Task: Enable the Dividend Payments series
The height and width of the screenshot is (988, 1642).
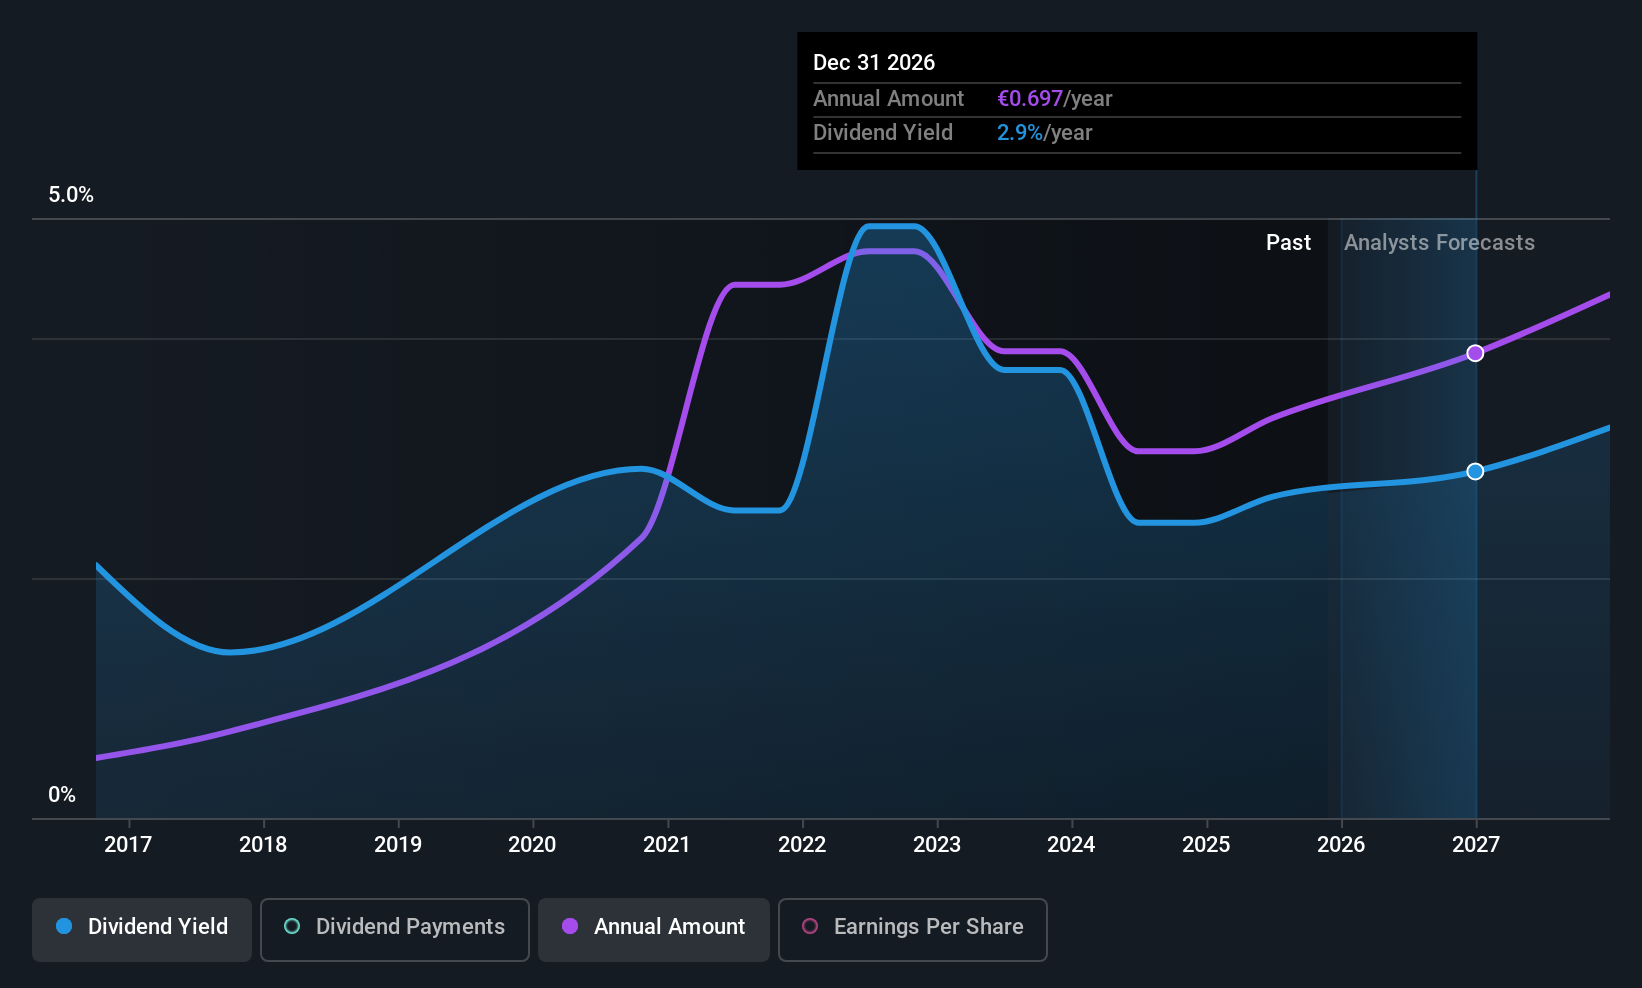Action: (395, 929)
